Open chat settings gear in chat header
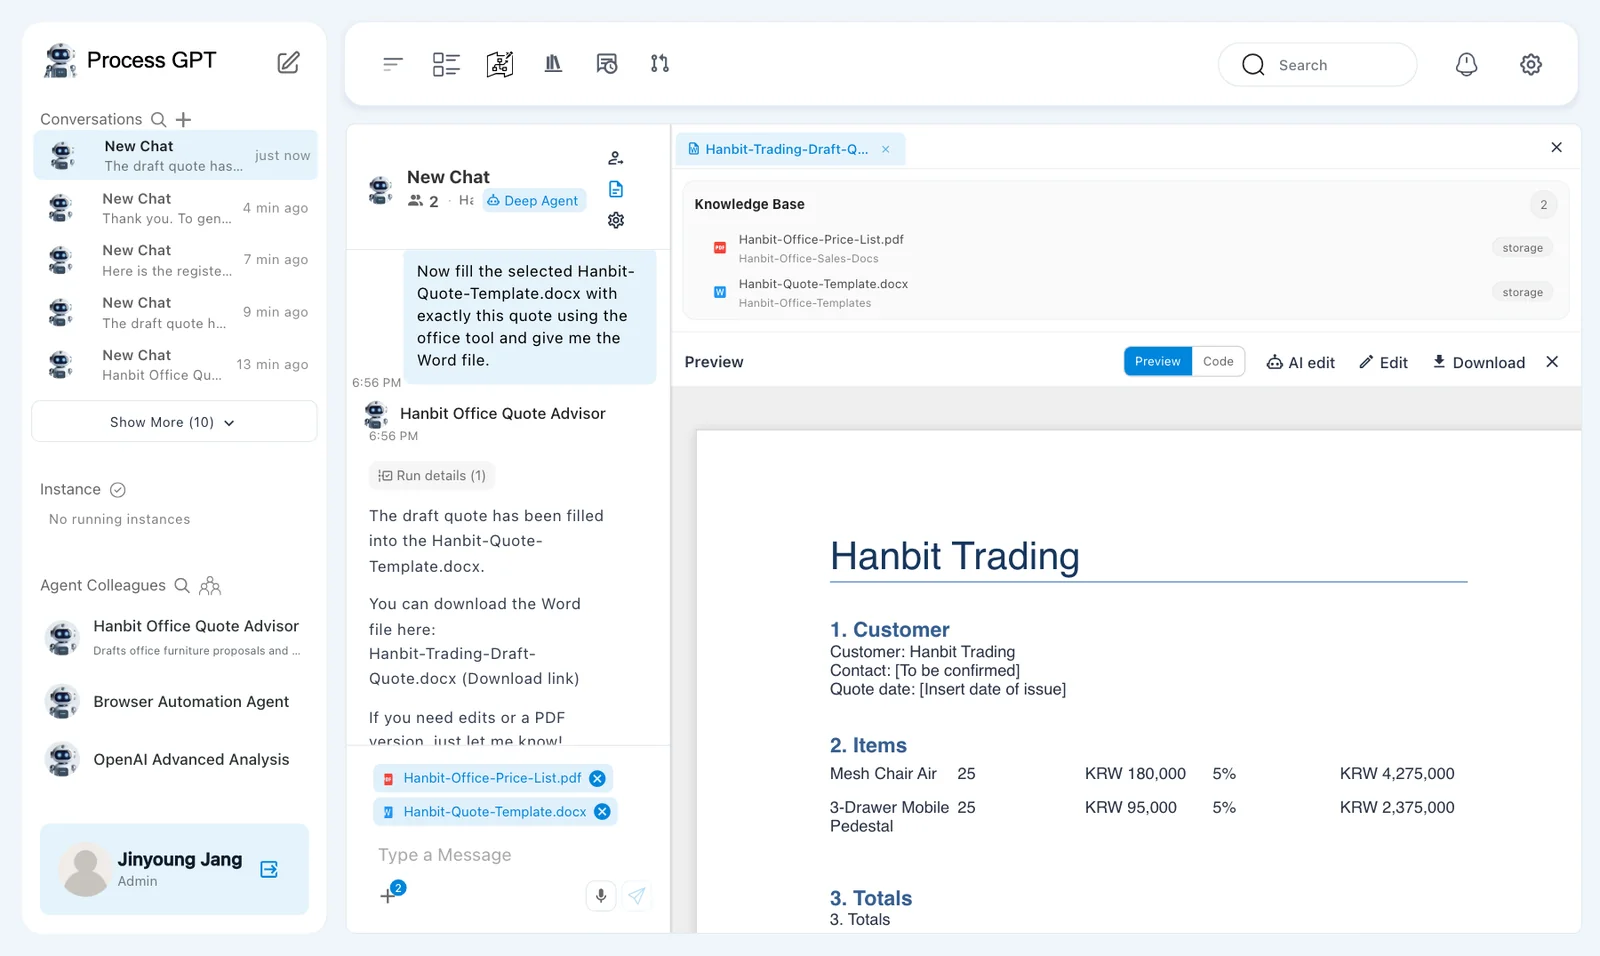This screenshot has width=1600, height=956. 616,220
